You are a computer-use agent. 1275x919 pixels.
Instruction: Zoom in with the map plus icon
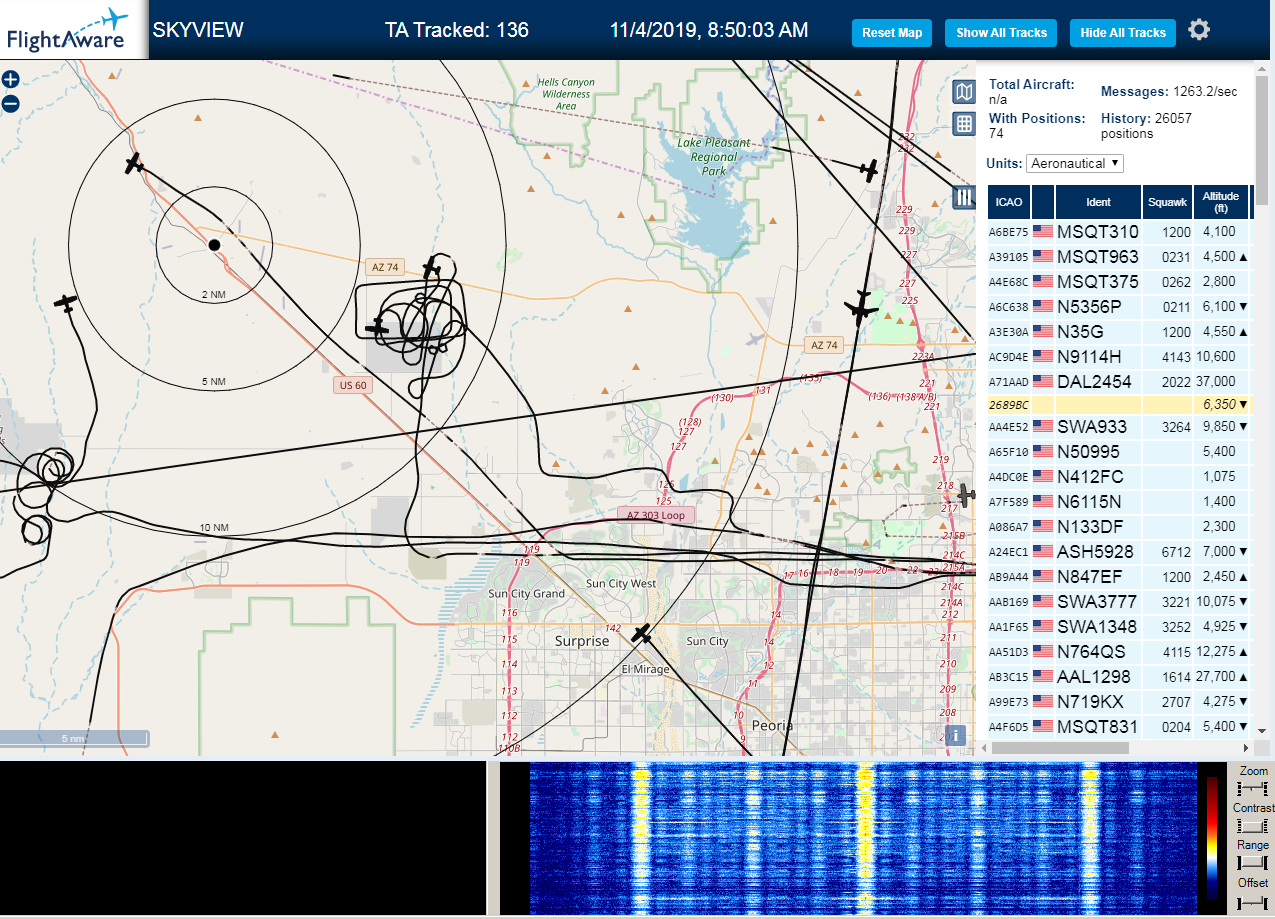(x=10, y=80)
